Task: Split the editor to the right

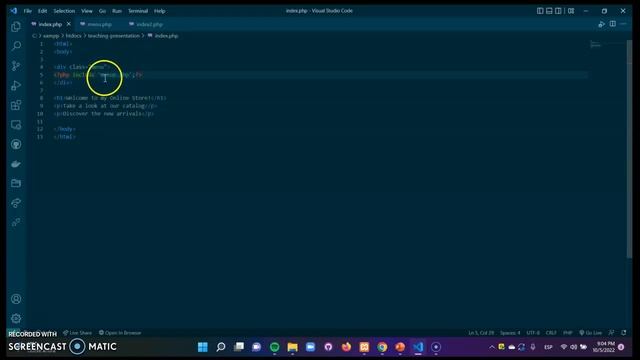Action: pos(613,24)
